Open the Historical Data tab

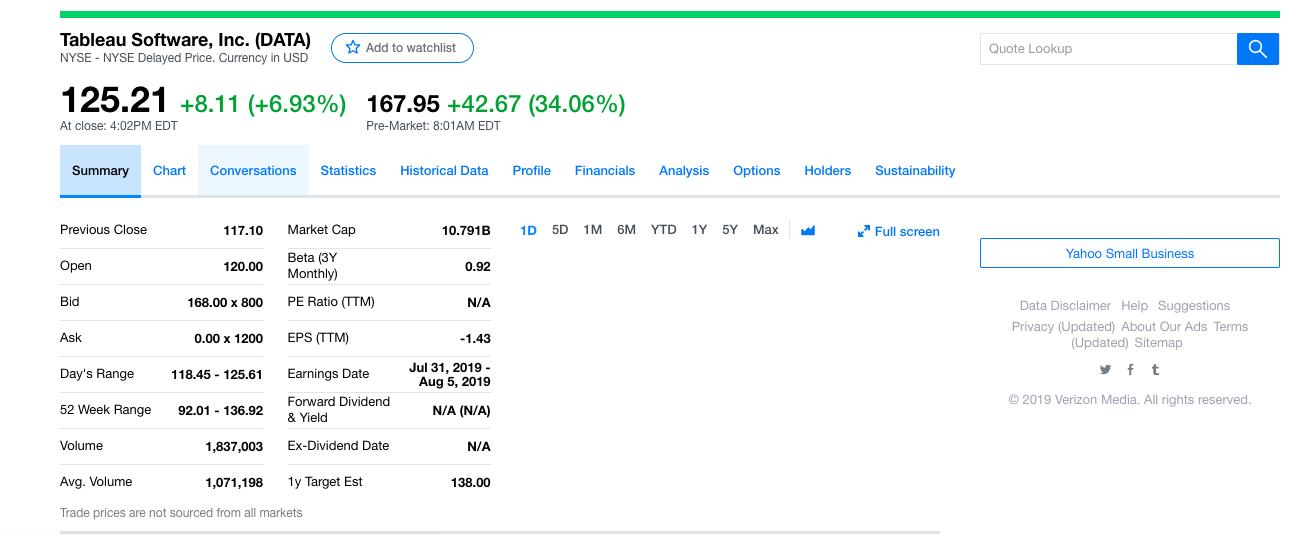pyautogui.click(x=444, y=171)
